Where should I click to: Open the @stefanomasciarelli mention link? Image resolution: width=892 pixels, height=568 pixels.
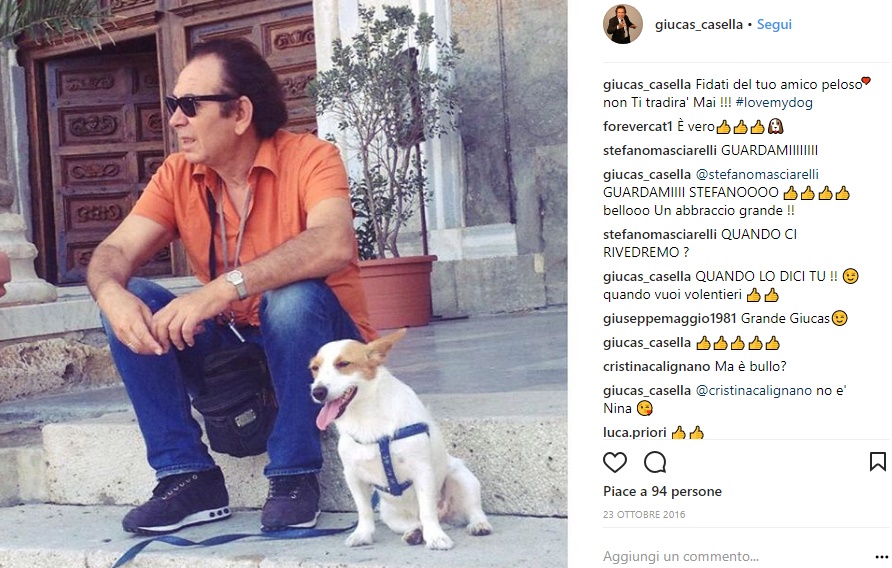tap(757, 174)
